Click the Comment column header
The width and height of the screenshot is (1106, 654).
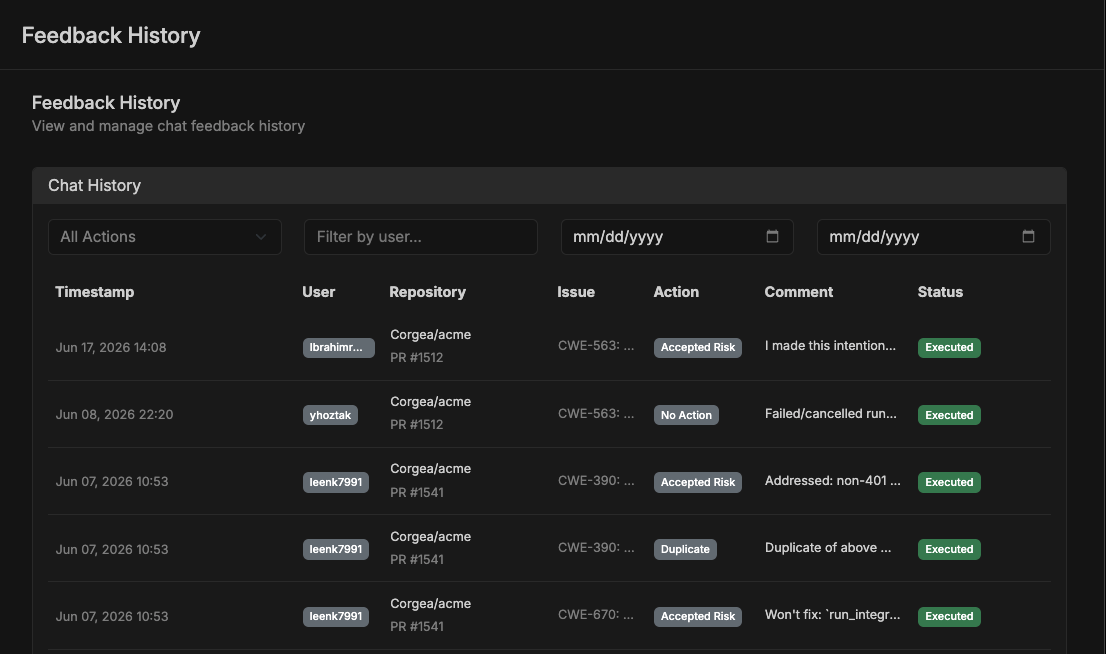(x=798, y=292)
